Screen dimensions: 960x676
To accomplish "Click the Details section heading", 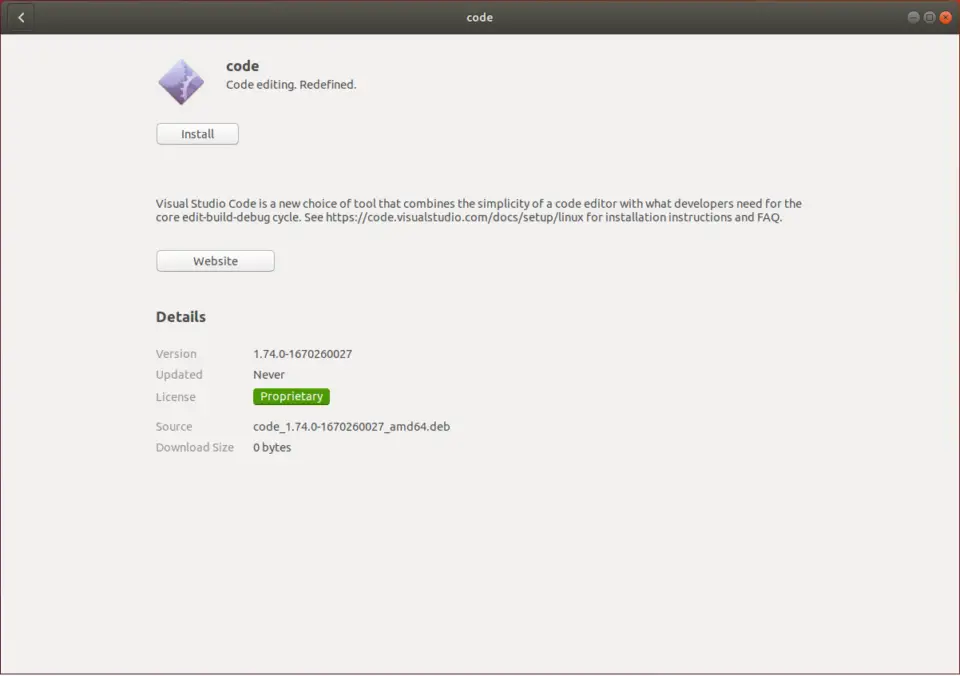I will click(x=180, y=316).
